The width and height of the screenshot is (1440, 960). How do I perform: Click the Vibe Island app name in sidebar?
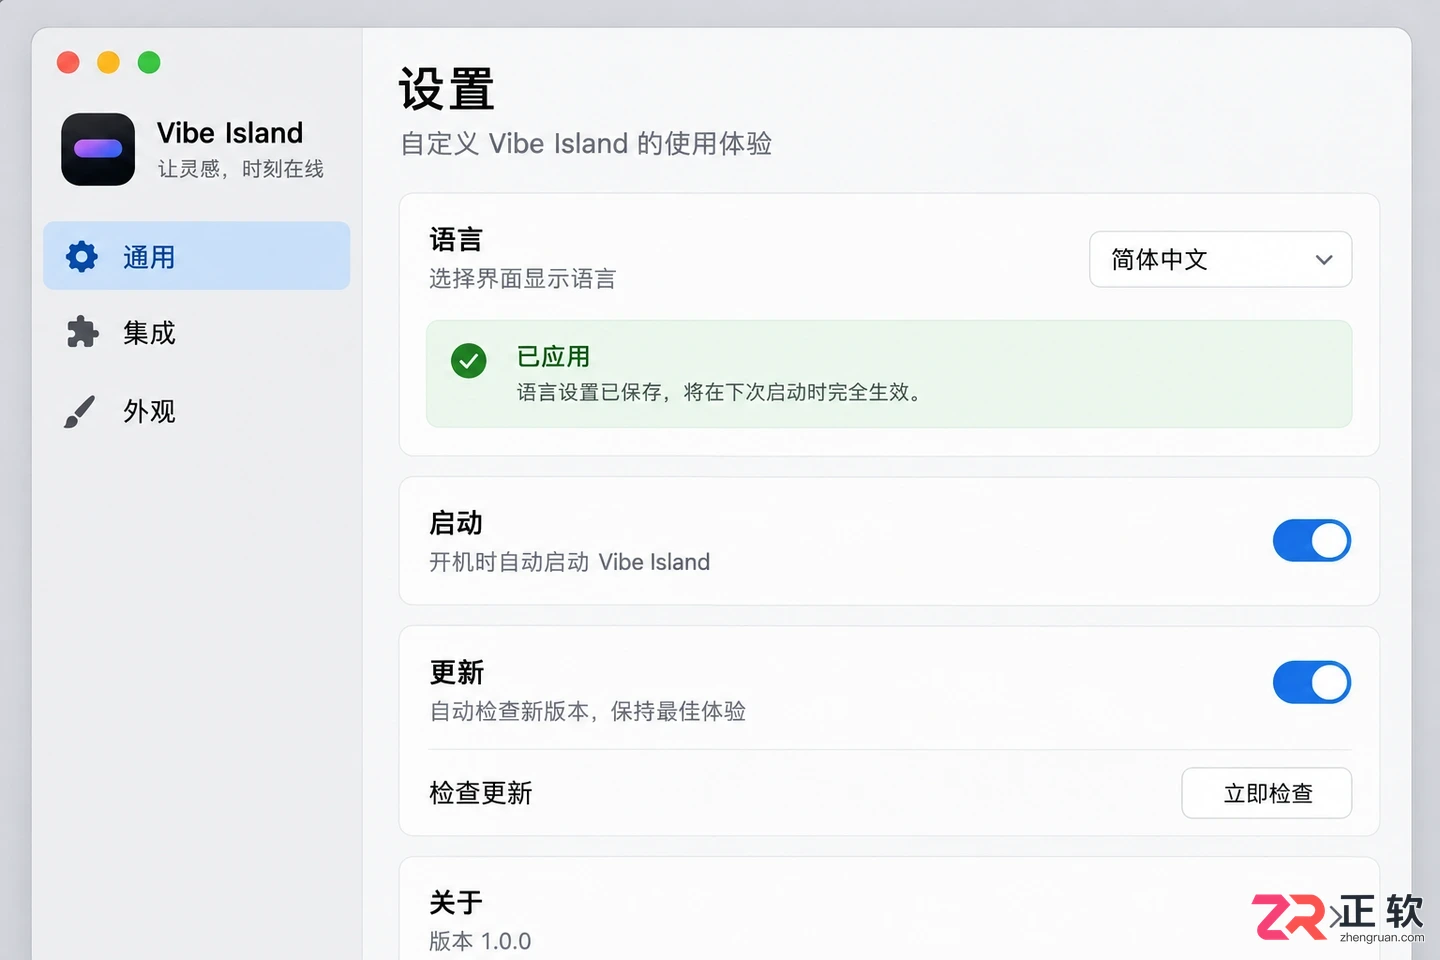tap(230, 133)
